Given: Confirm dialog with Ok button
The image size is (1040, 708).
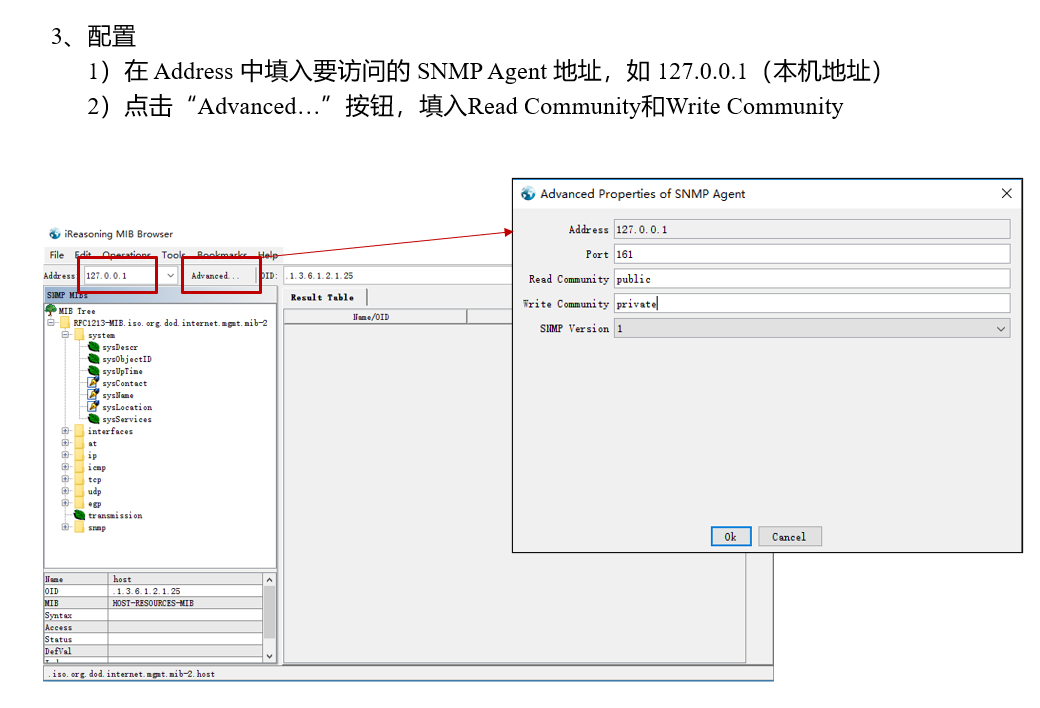Looking at the screenshot, I should point(730,536).
